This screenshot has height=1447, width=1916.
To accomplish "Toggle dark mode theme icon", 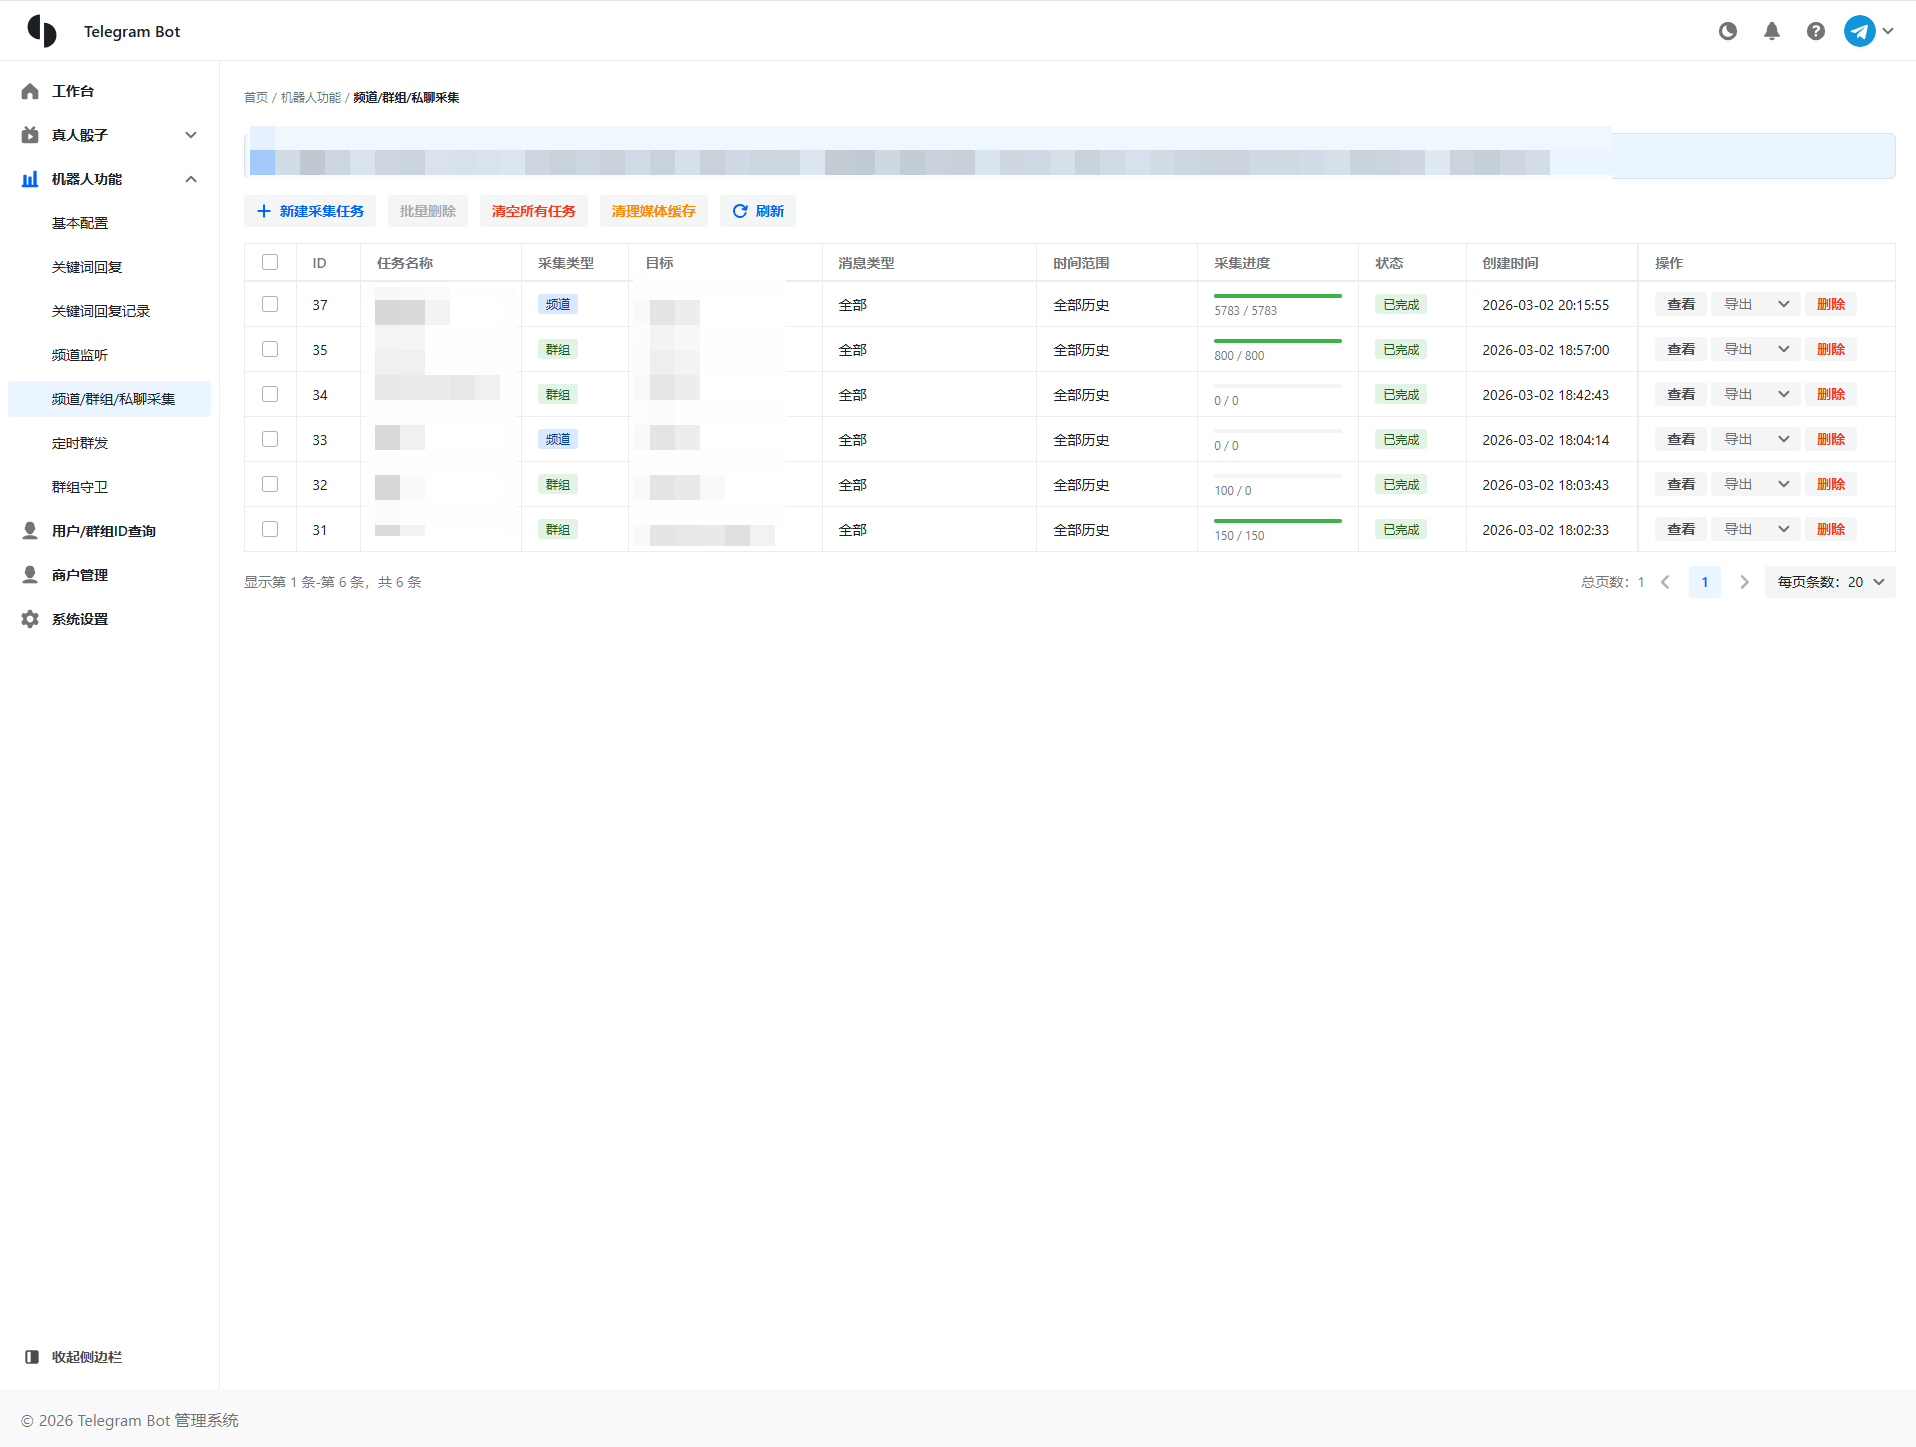I will tap(1727, 31).
